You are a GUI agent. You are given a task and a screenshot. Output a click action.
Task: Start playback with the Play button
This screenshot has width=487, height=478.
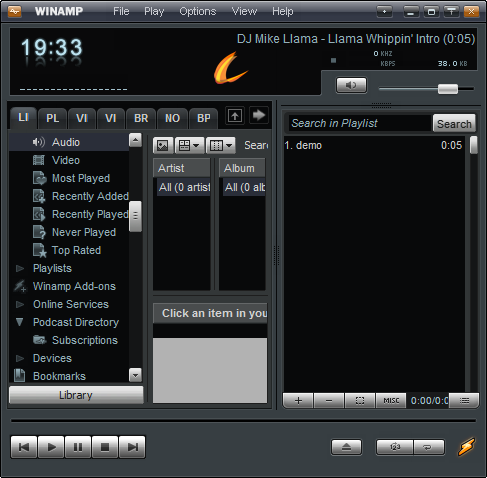tap(51, 447)
